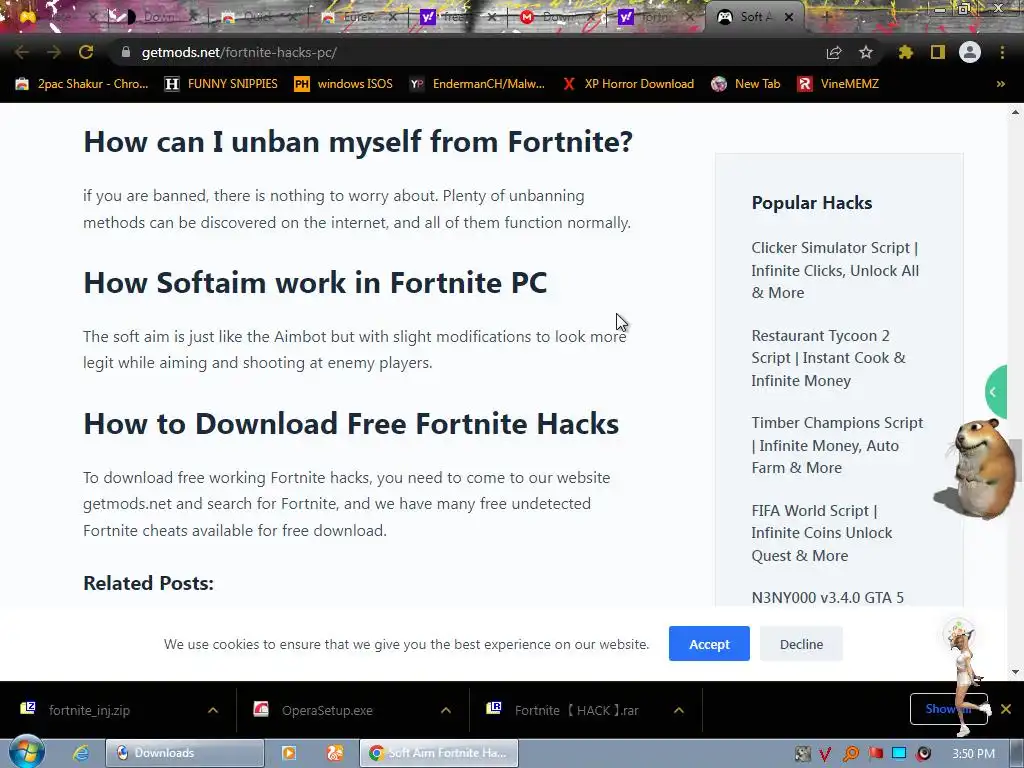Open fortnite_inj.zip download item
This screenshot has width=1024, height=768.
pyautogui.click(x=89, y=710)
